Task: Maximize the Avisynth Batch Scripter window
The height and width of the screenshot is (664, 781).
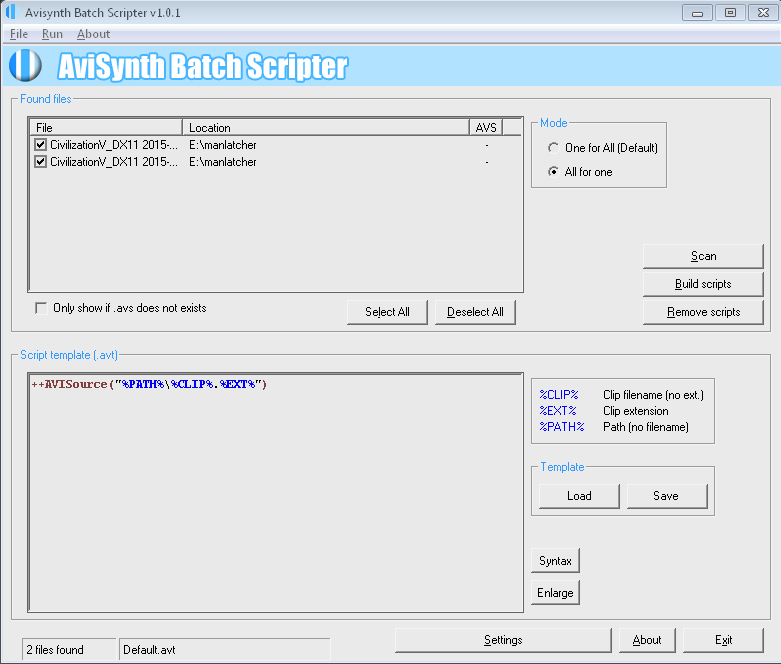Action: pyautogui.click(x=730, y=13)
